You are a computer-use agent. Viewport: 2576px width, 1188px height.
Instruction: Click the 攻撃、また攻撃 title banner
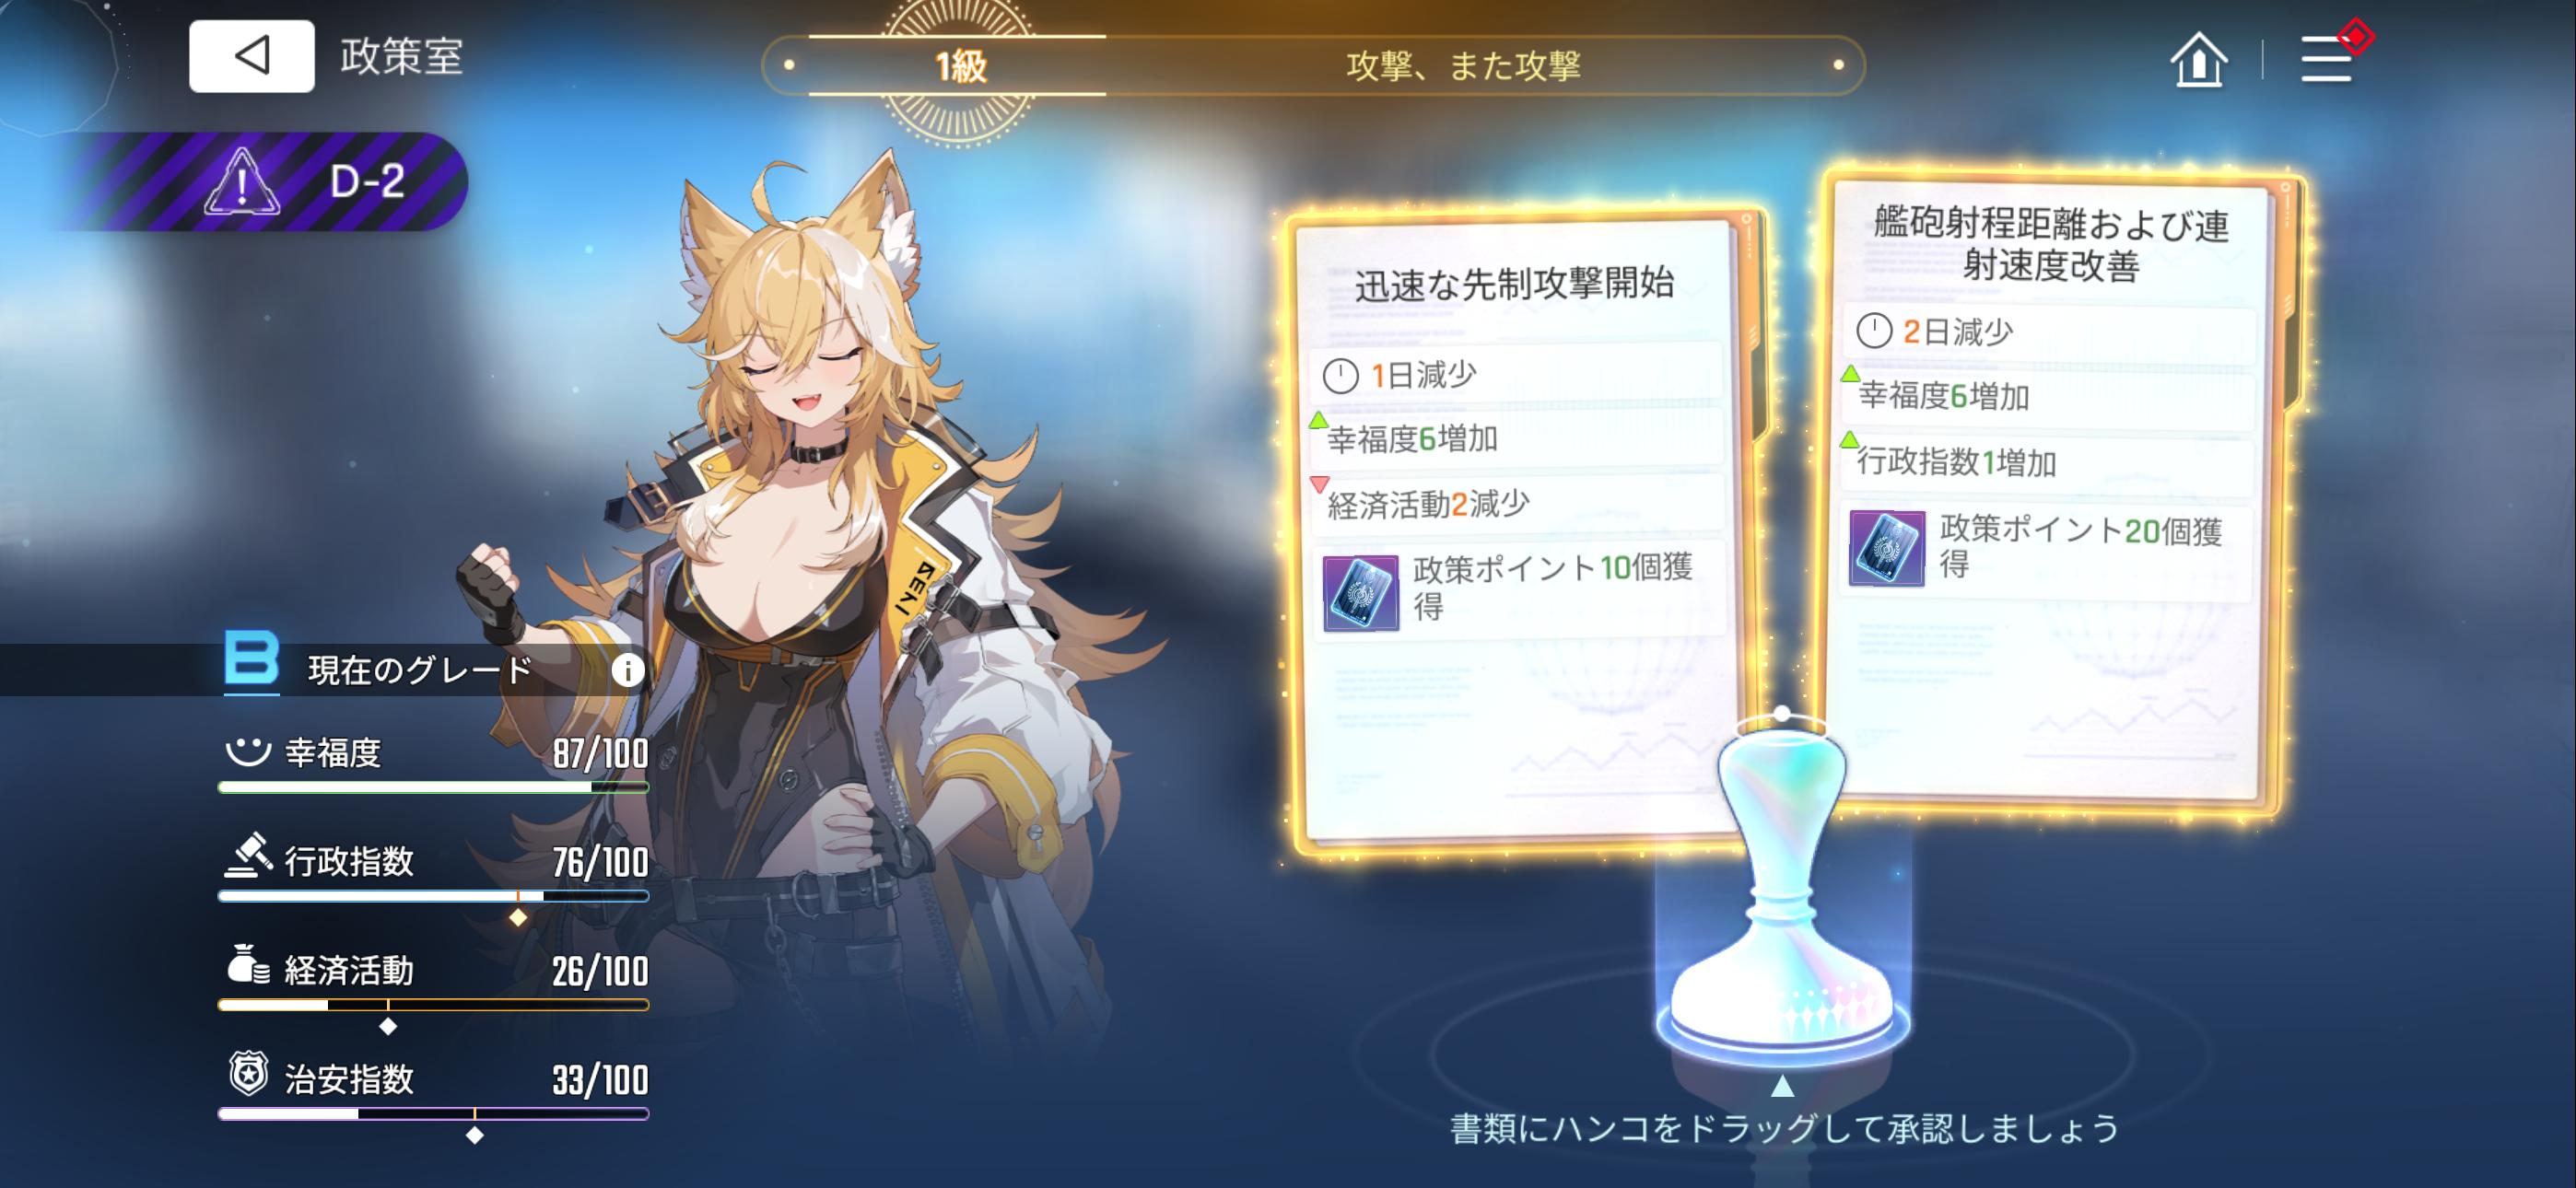coord(1463,66)
